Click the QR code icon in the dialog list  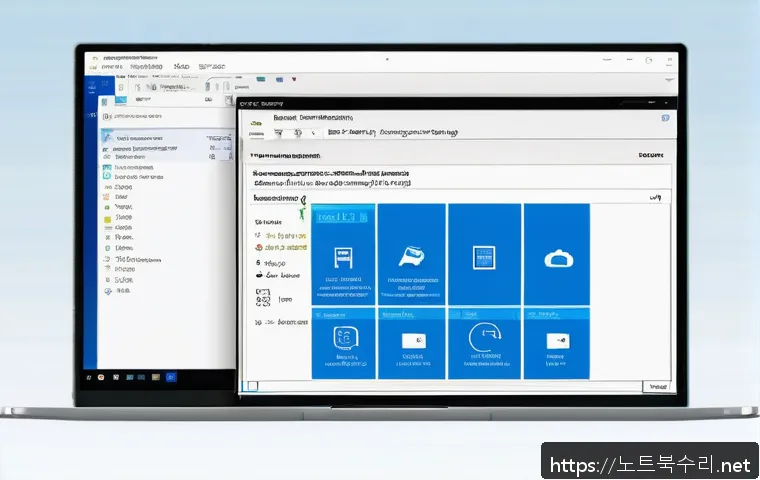[x=263, y=297]
